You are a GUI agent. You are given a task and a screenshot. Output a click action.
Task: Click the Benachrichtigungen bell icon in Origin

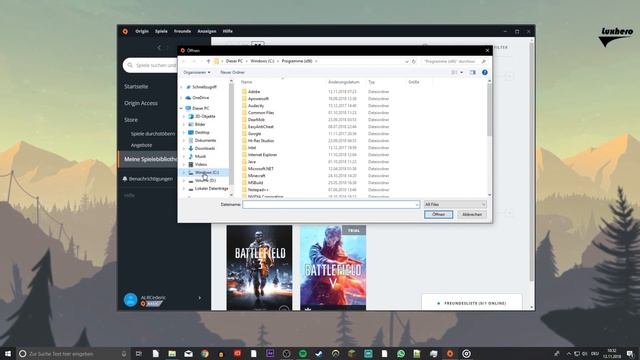125,179
